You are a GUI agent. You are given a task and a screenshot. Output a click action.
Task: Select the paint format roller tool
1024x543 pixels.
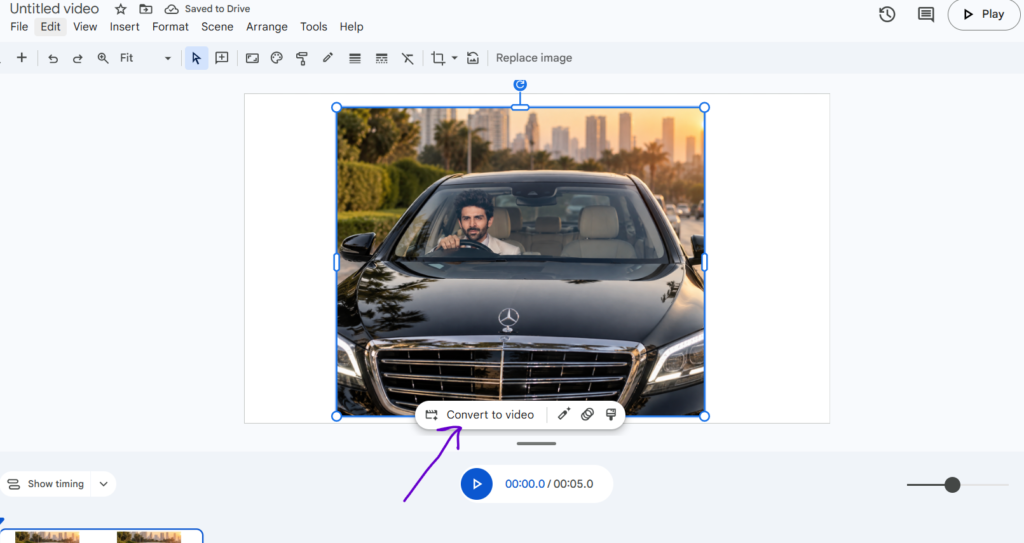coord(302,58)
